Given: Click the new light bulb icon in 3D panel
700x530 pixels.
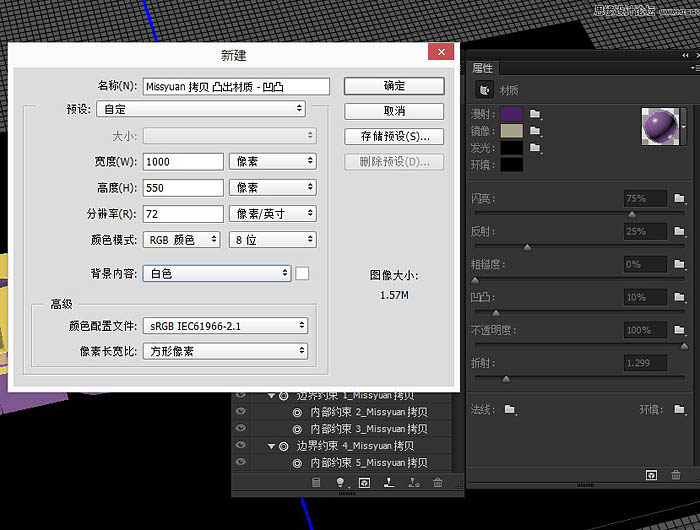Looking at the screenshot, I should (x=340, y=482).
